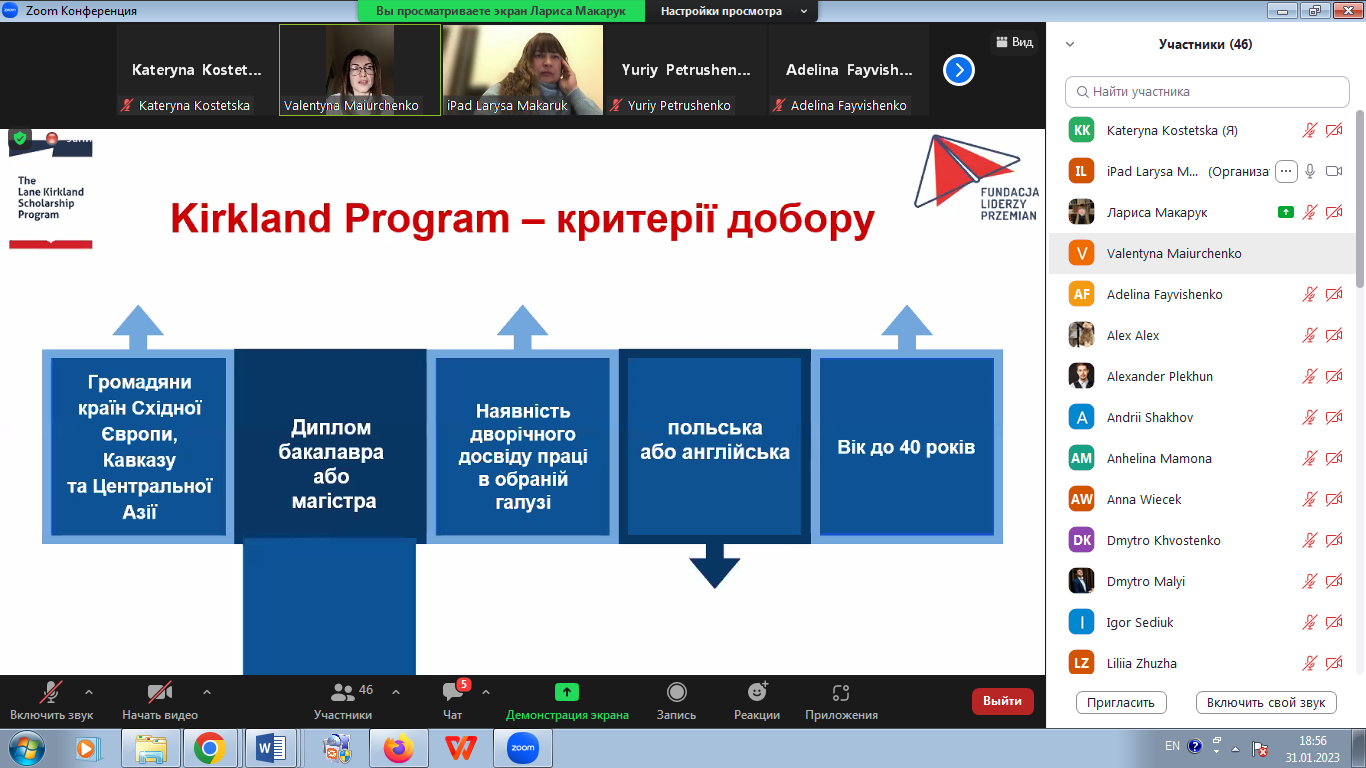Open File Explorer from taskbar
The height and width of the screenshot is (768, 1366).
150,748
